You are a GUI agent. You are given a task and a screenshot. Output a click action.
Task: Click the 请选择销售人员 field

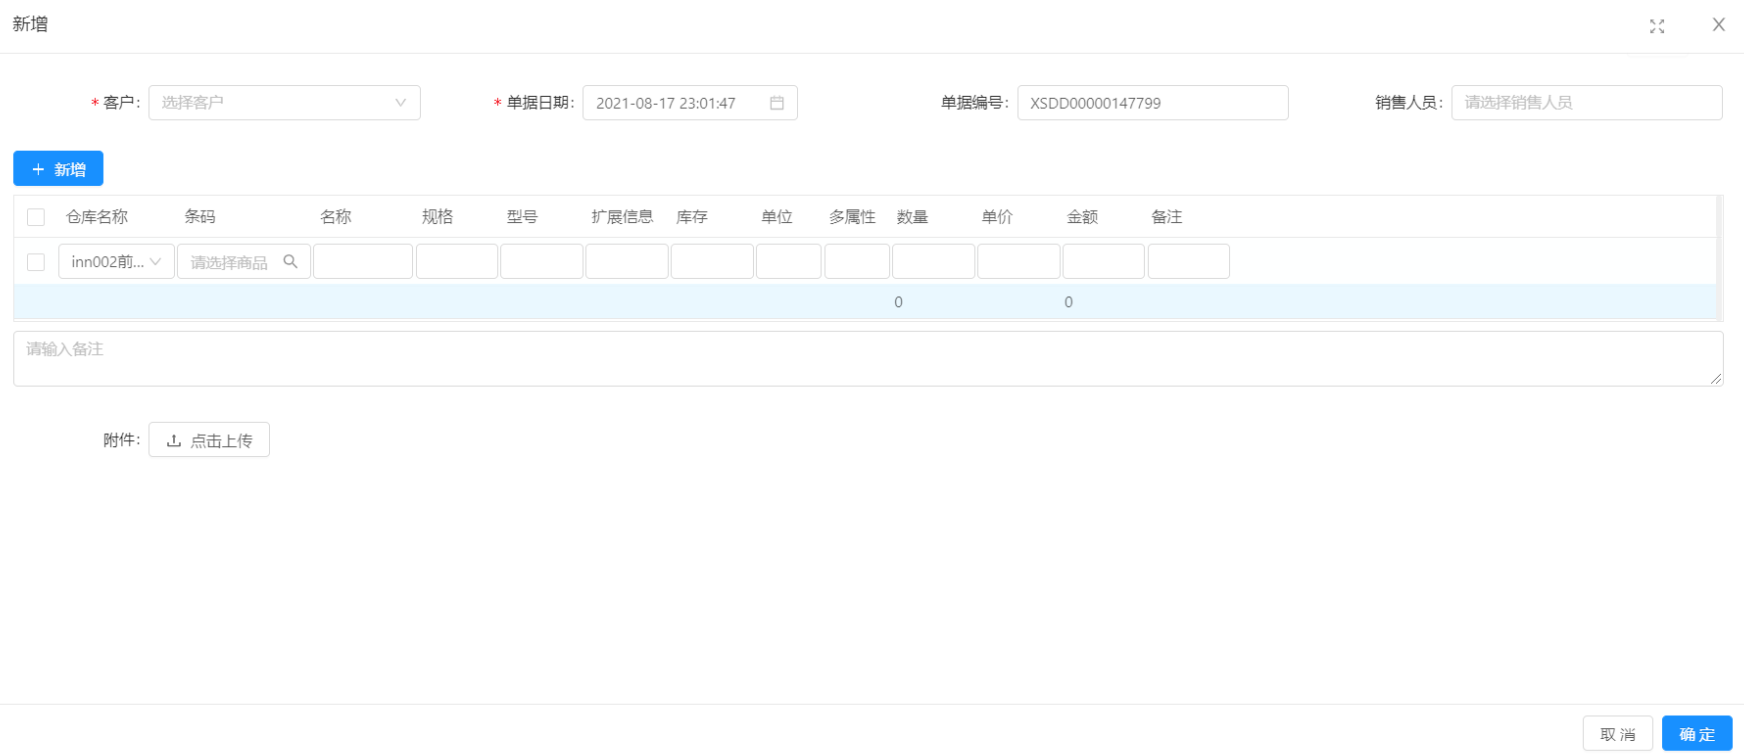click(1587, 102)
